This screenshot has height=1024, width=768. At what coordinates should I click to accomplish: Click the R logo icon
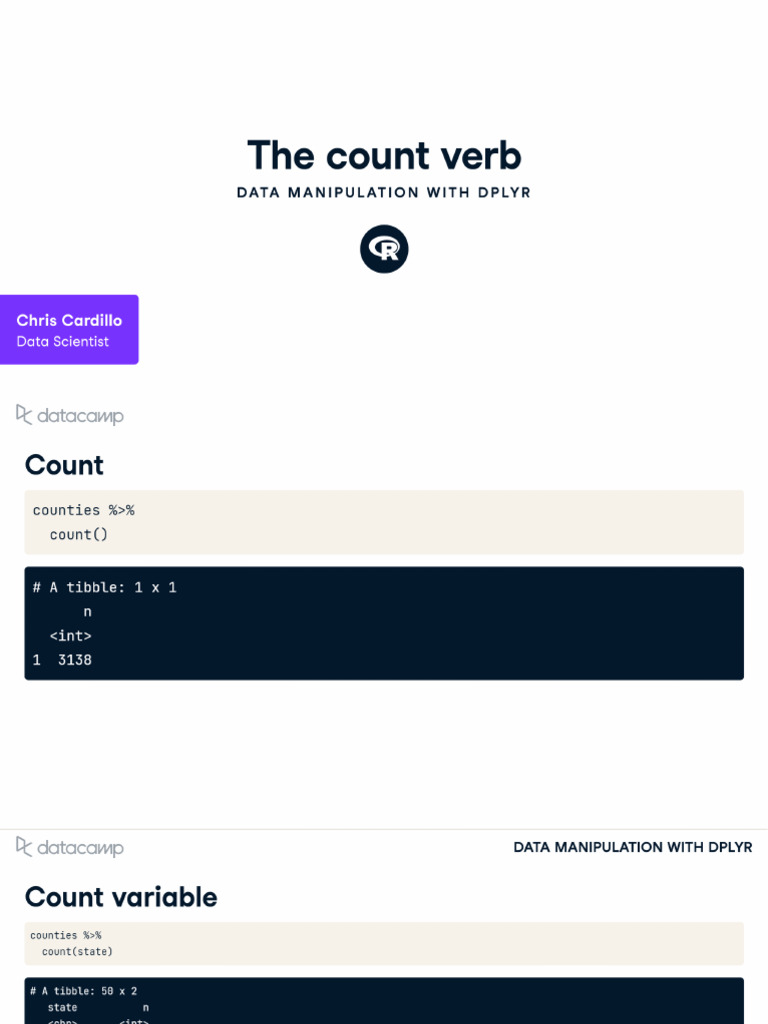[384, 249]
